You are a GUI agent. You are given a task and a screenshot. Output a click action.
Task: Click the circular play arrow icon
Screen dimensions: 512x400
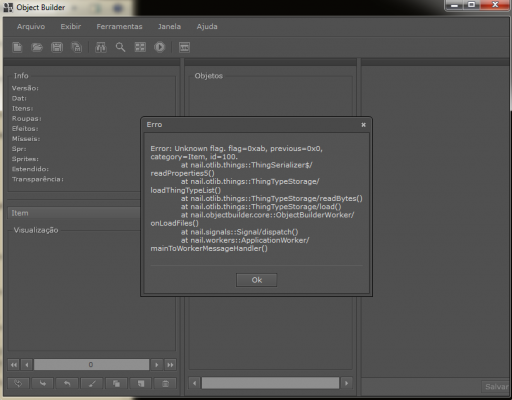160,47
